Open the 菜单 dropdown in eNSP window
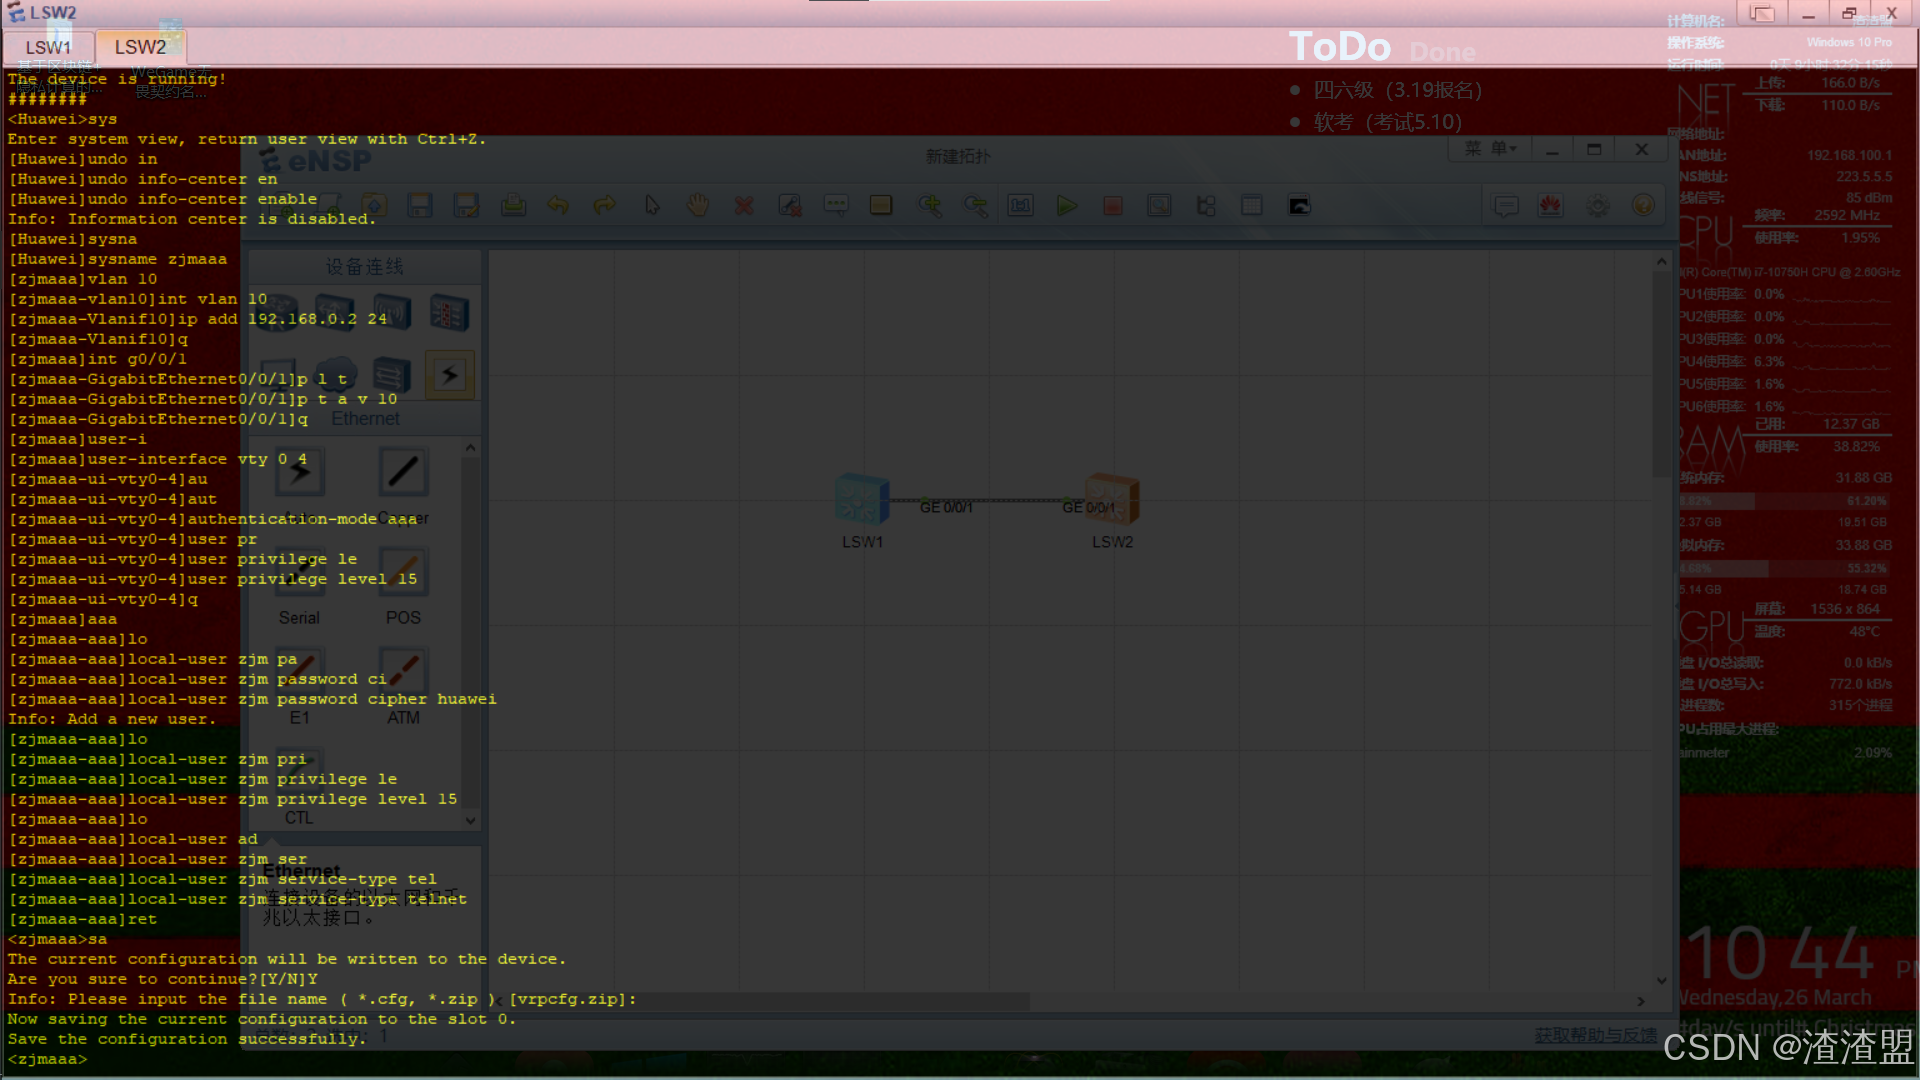This screenshot has height=1080, width=1920. click(x=1490, y=149)
